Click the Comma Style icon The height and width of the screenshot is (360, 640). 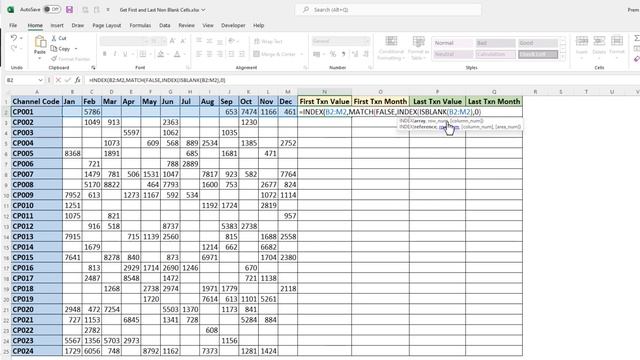344,54
